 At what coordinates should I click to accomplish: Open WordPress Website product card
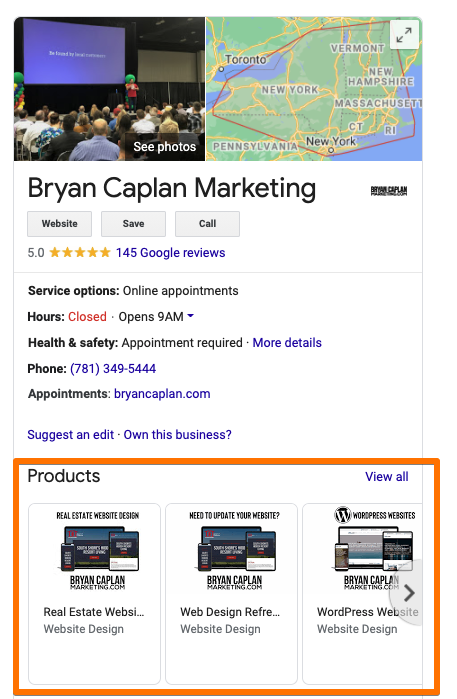click(362, 594)
